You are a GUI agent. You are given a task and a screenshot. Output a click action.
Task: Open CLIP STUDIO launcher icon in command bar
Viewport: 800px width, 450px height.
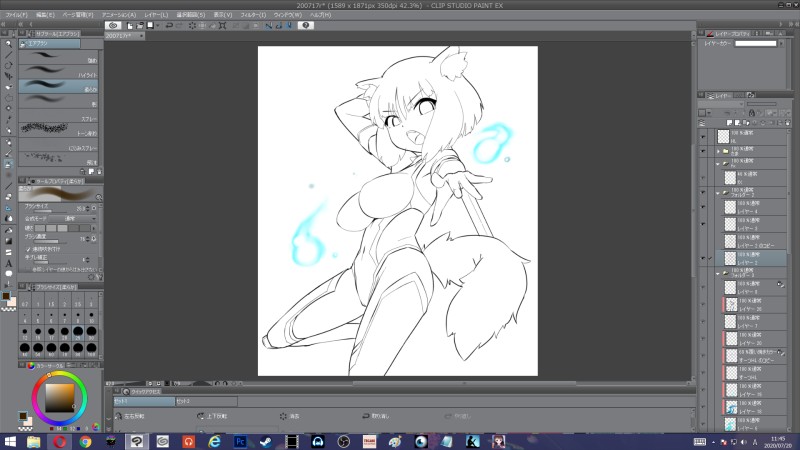113,25
